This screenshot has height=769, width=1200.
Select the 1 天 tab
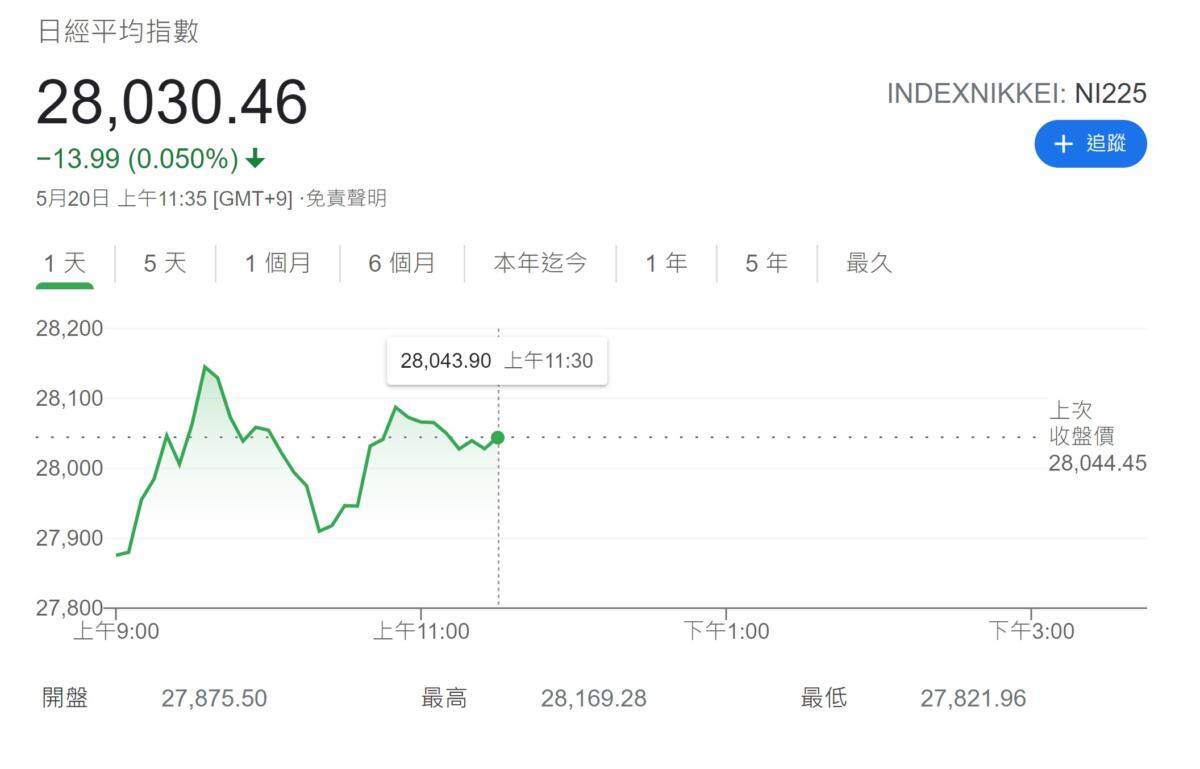pyautogui.click(x=65, y=264)
